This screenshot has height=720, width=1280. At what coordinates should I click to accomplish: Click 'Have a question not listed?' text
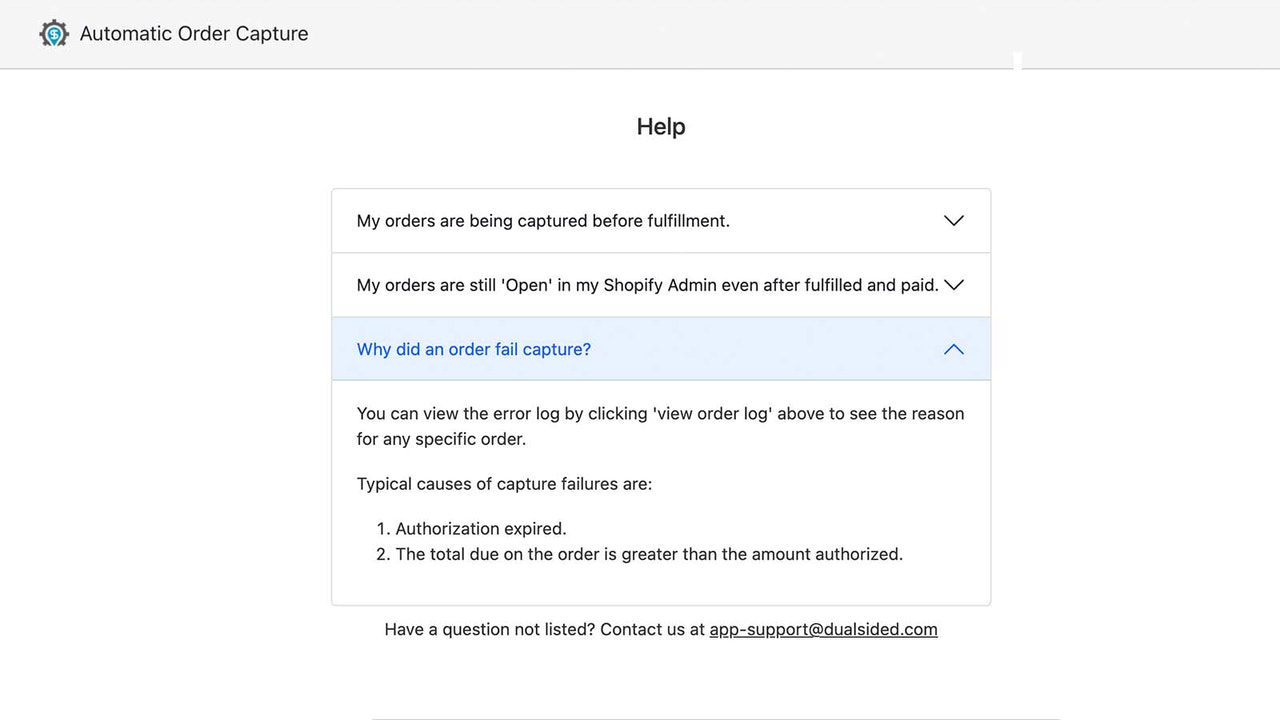click(490, 629)
